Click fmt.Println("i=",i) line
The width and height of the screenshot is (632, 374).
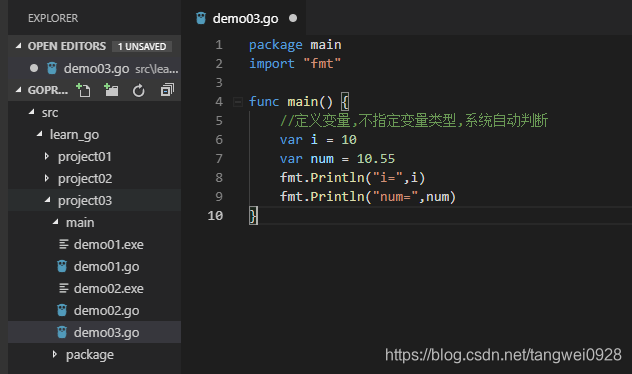[x=352, y=178]
